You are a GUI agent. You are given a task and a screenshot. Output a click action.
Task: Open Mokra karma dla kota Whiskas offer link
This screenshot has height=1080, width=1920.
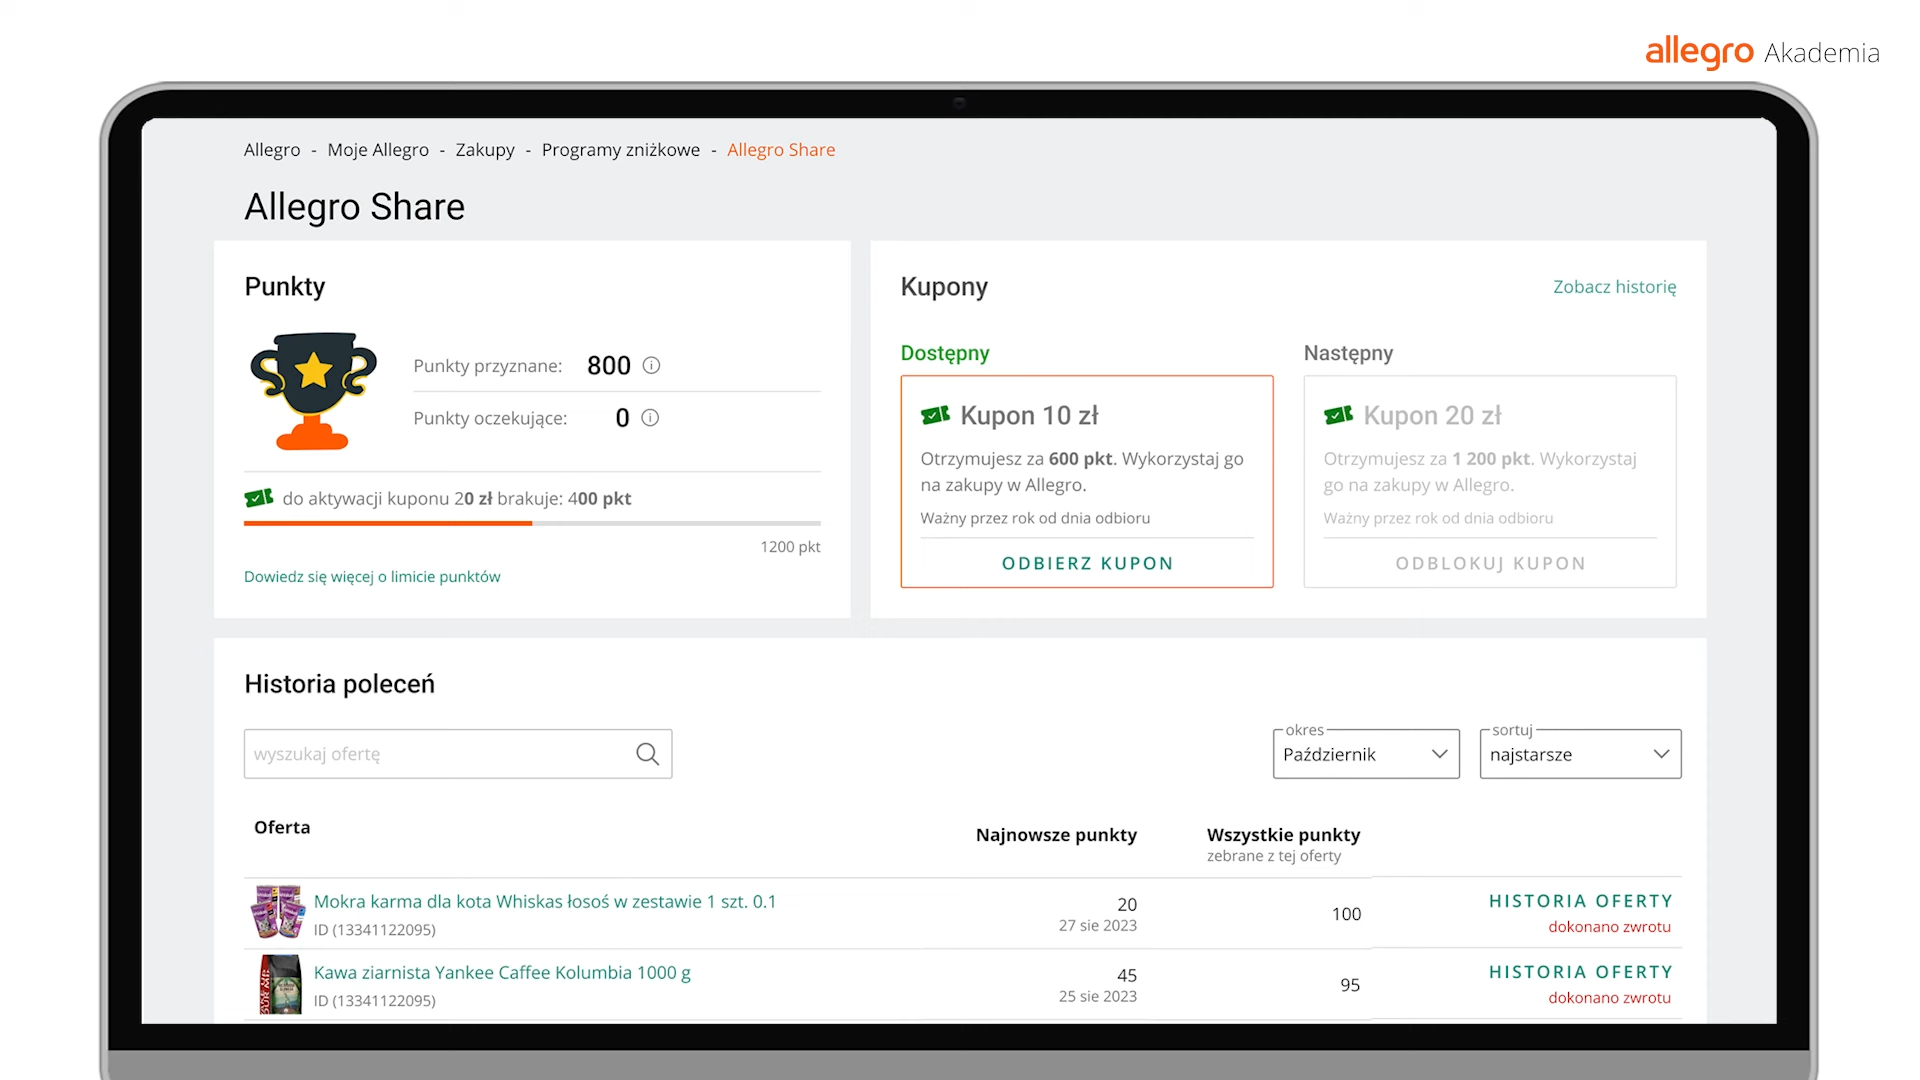click(x=545, y=902)
